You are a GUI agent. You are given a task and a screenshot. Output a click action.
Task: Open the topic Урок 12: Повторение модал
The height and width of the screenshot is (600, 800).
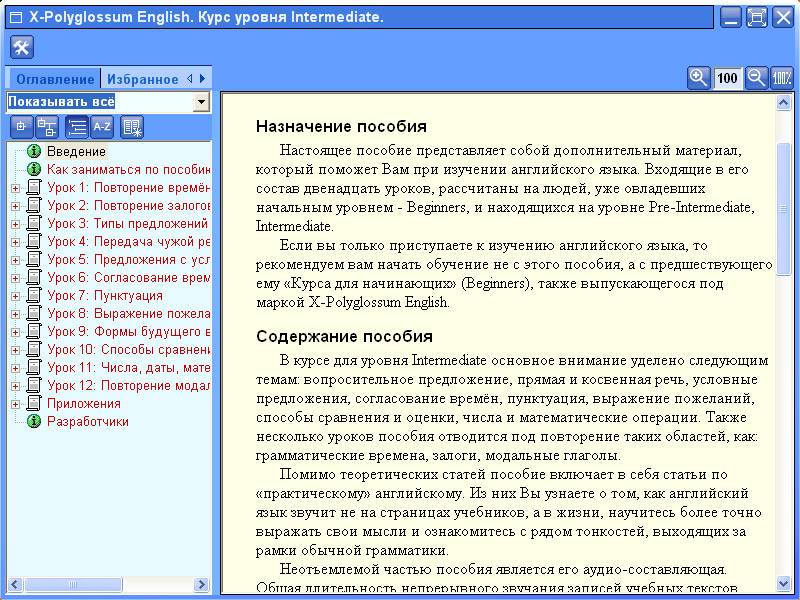[x=128, y=385]
